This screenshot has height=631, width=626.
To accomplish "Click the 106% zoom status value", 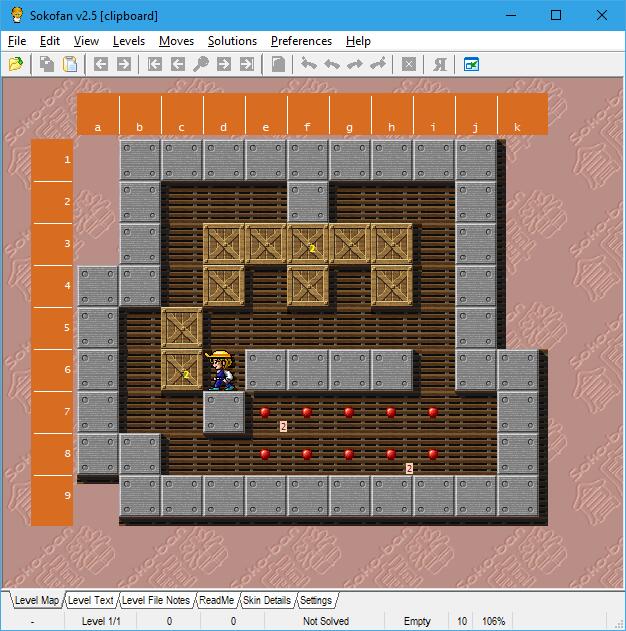I will pos(493,621).
